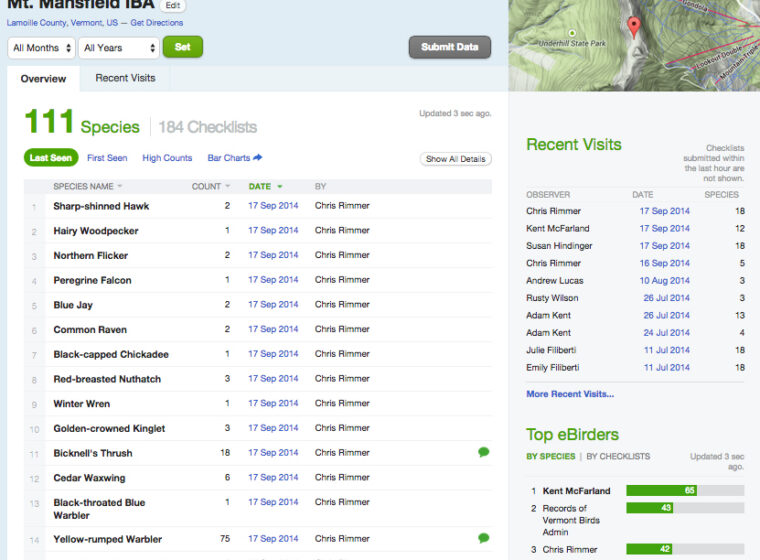Viewport: 760px width, 560px height.
Task: Click the red map location pin
Action: [x=632, y=26]
